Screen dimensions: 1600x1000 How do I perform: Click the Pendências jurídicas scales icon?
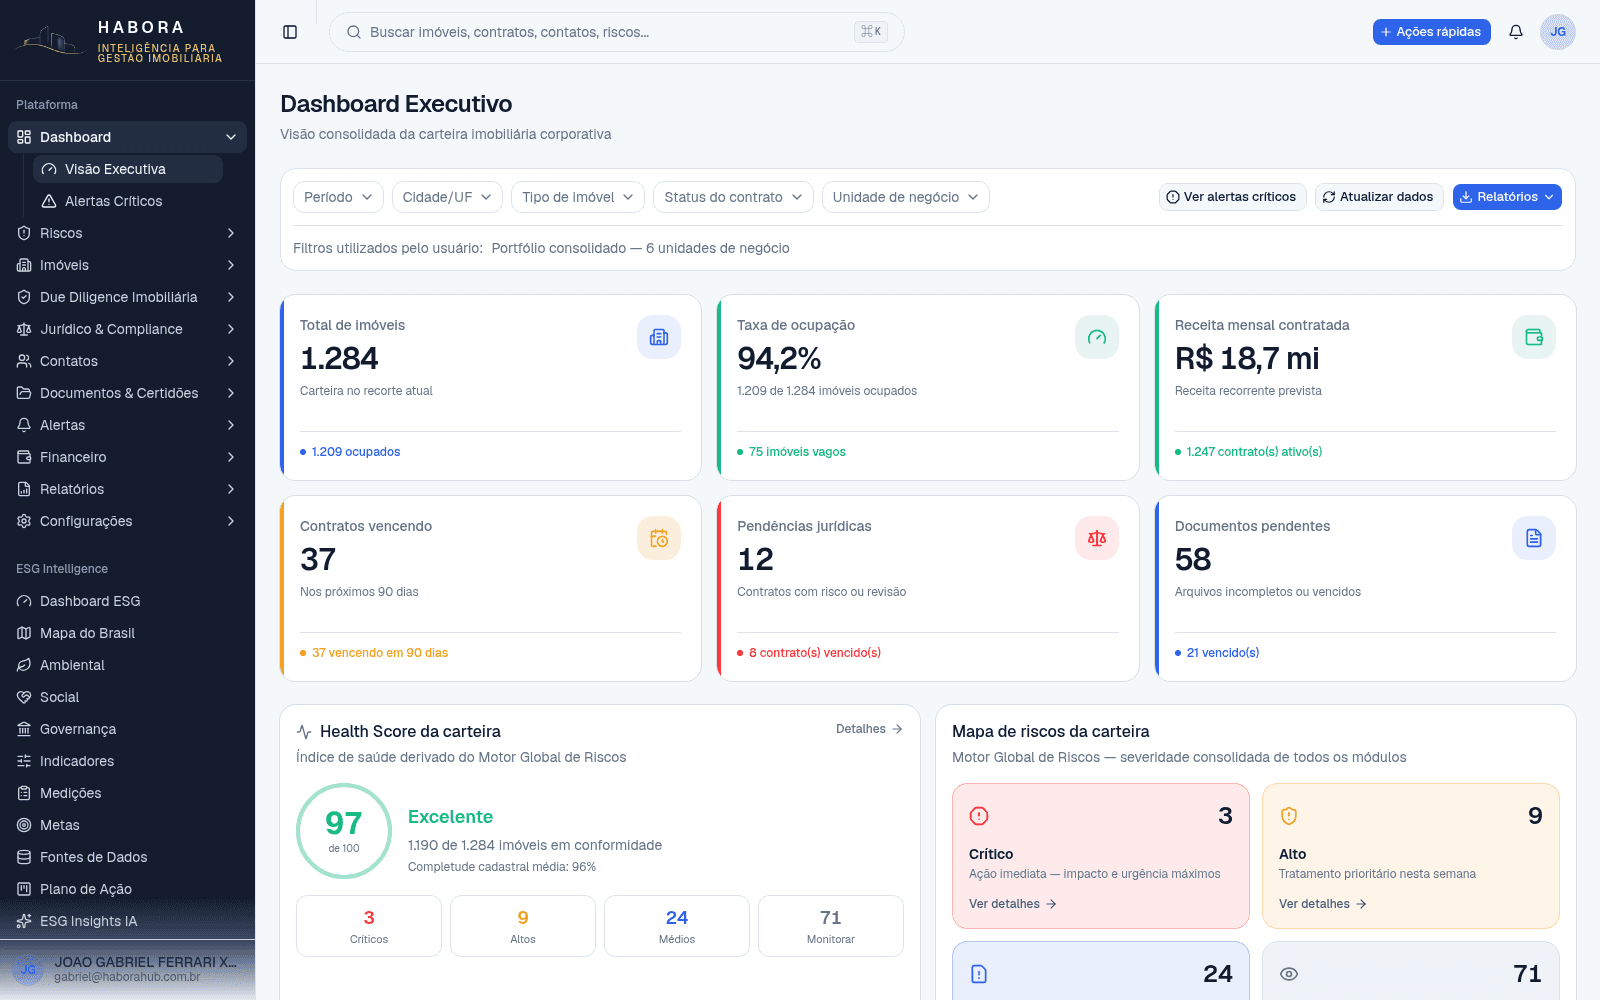(1097, 538)
